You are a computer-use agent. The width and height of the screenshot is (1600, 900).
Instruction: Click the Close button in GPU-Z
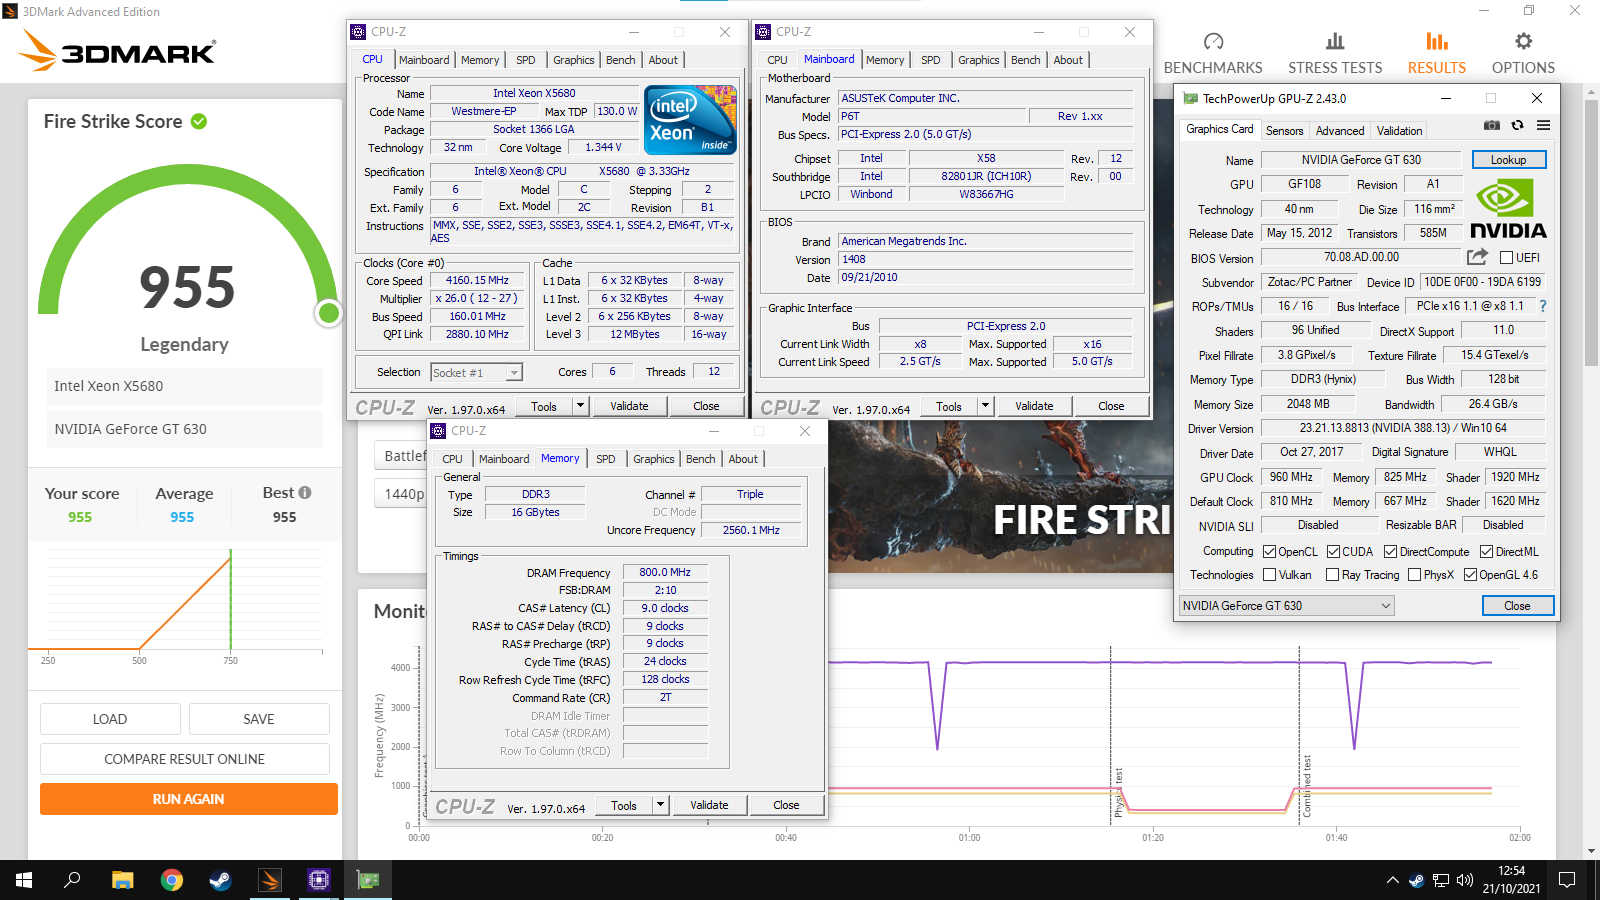tap(1517, 605)
